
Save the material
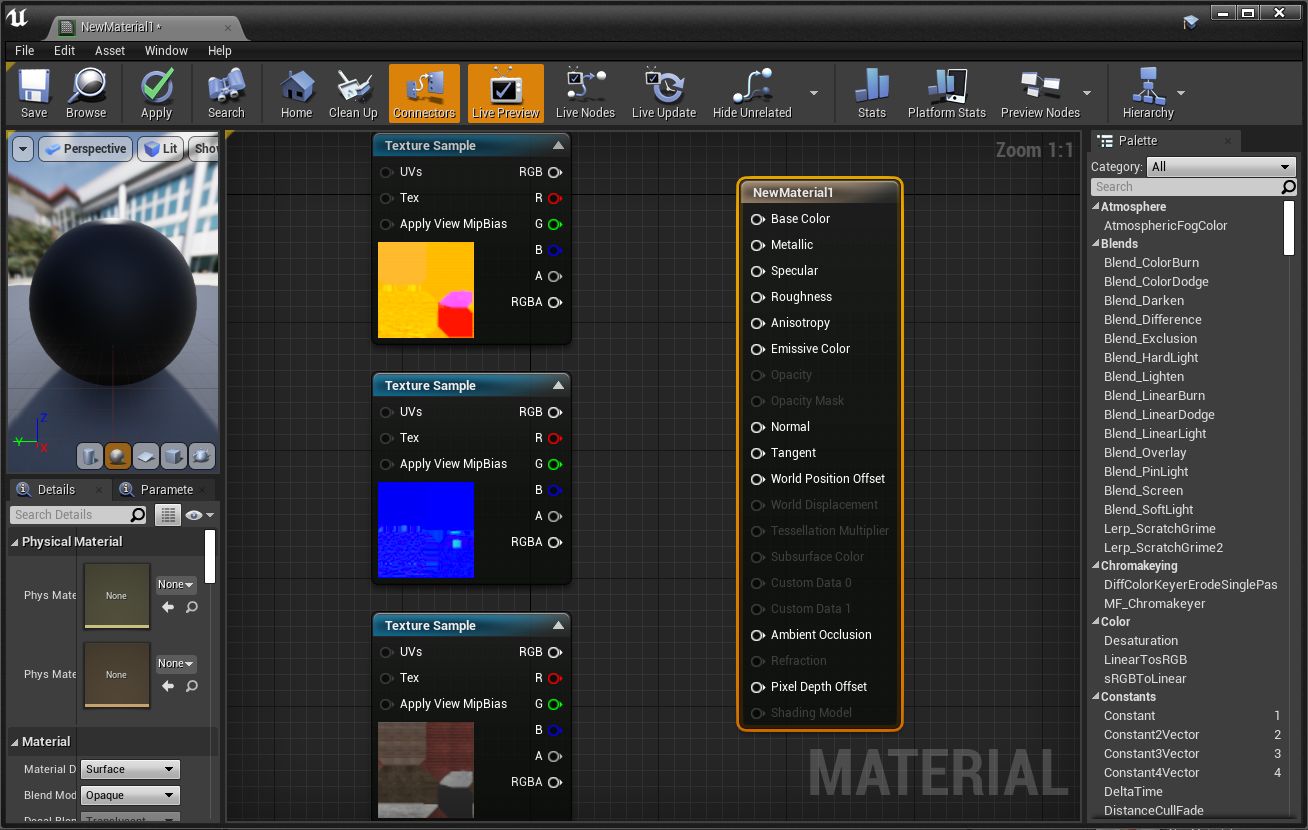(x=33, y=93)
